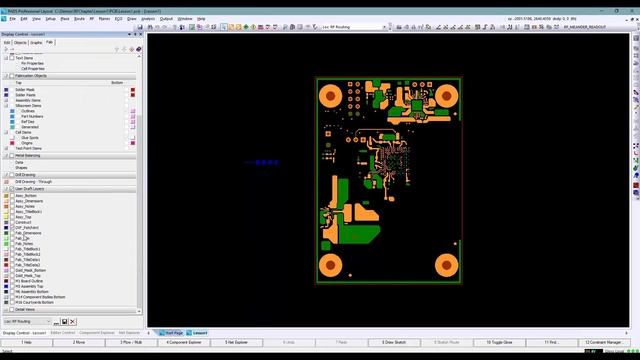
Task: Expand the Detail Views section
Action: [6, 309]
